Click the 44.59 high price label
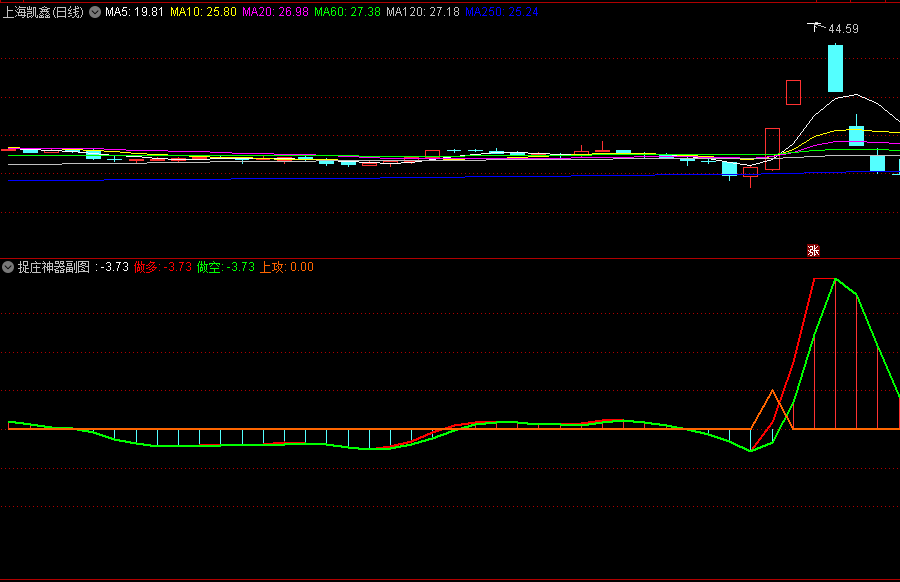This screenshot has height=582, width=900. click(x=843, y=29)
